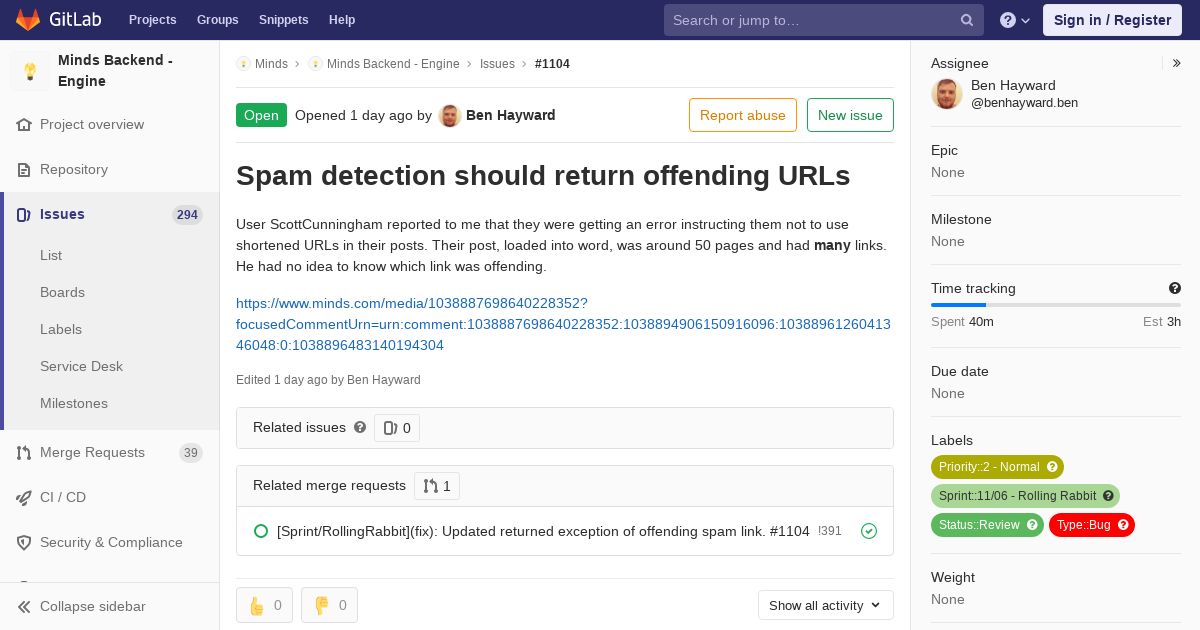Click the search magnifier icon
This screenshot has height=630, width=1200.
[967, 20]
